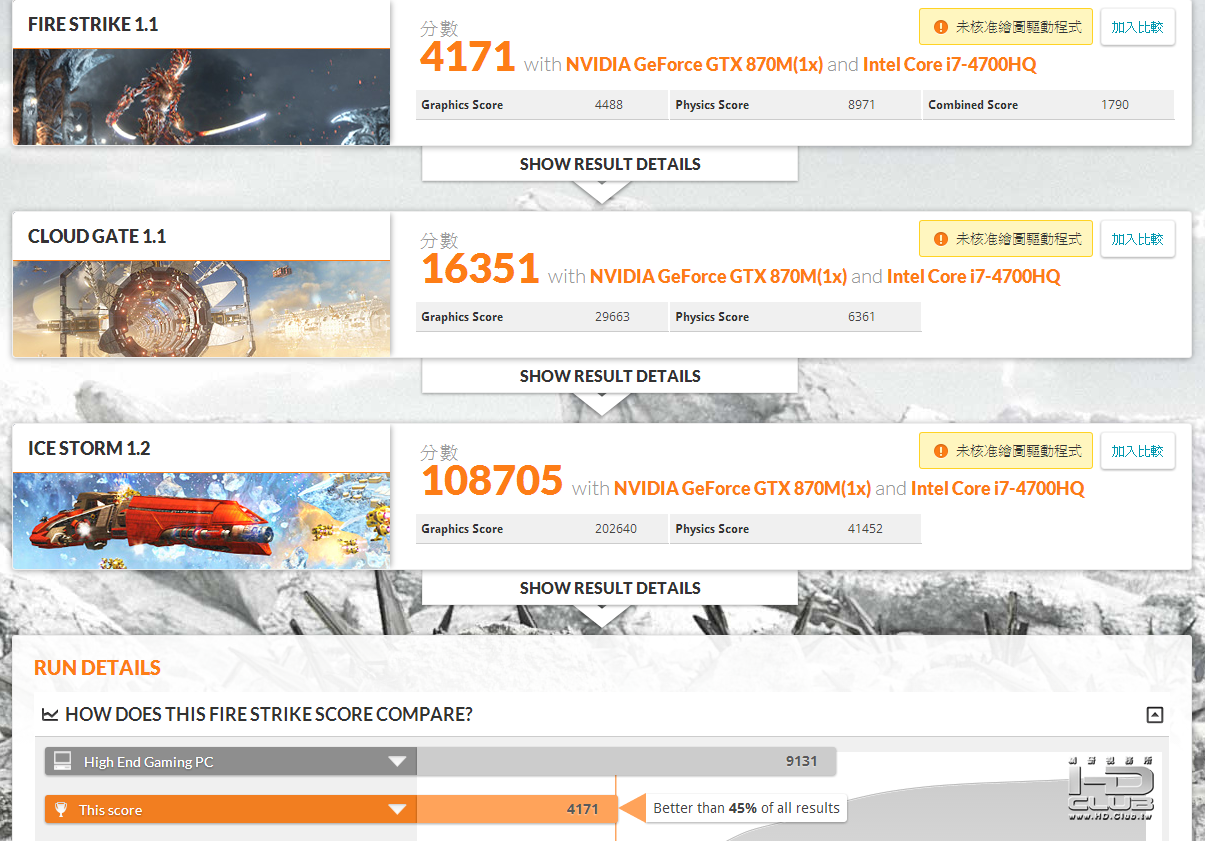1205x841 pixels.
Task: Click the Better than 45% of results tooltip
Action: point(746,808)
